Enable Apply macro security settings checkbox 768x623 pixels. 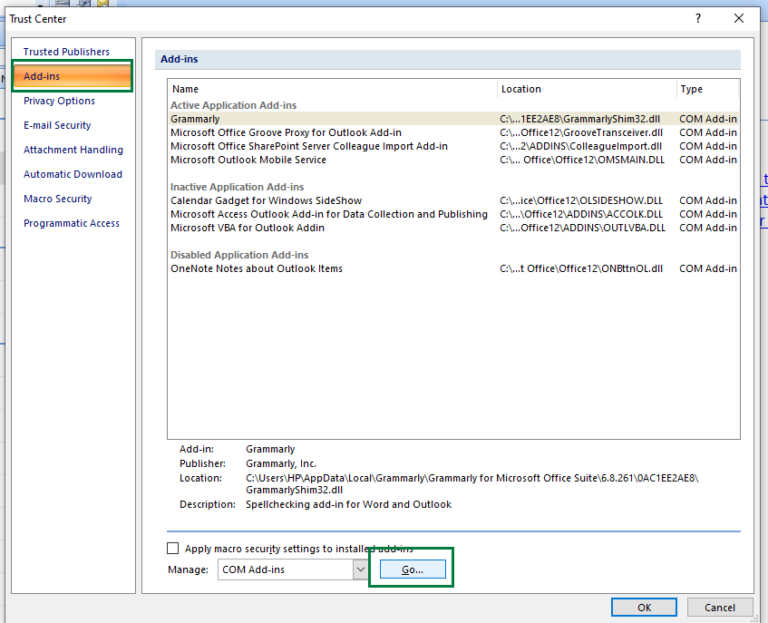(173, 548)
